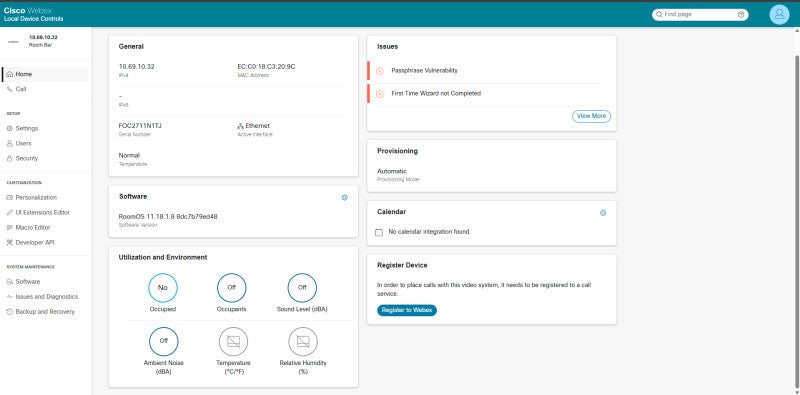
Task: Click the Register to Webex button
Action: pos(407,310)
